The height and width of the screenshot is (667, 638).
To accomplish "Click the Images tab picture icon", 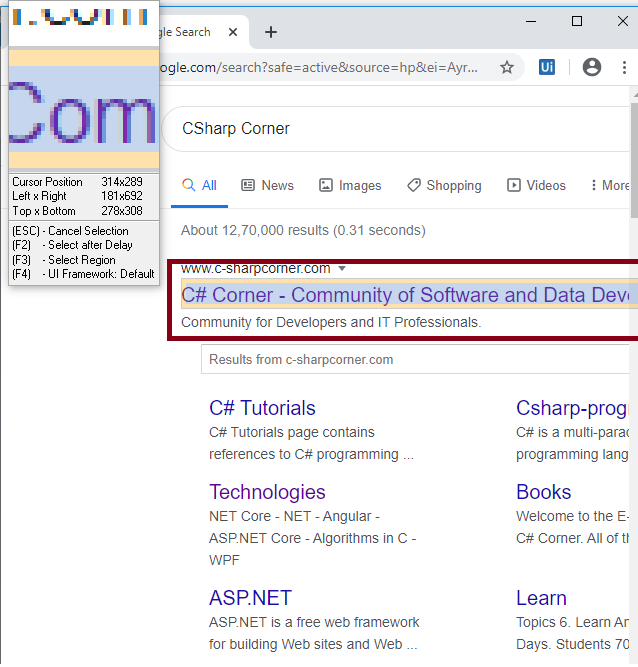I will click(x=326, y=185).
